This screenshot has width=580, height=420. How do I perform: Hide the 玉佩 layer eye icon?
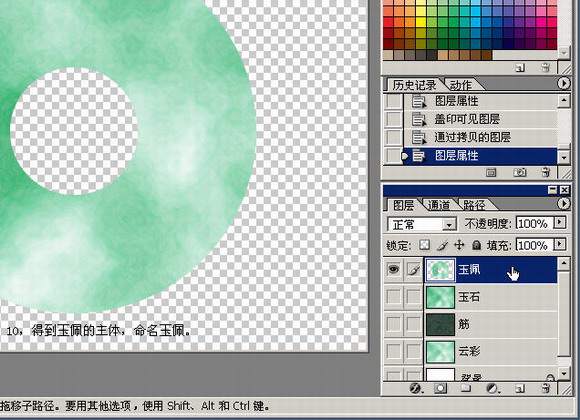click(x=394, y=270)
